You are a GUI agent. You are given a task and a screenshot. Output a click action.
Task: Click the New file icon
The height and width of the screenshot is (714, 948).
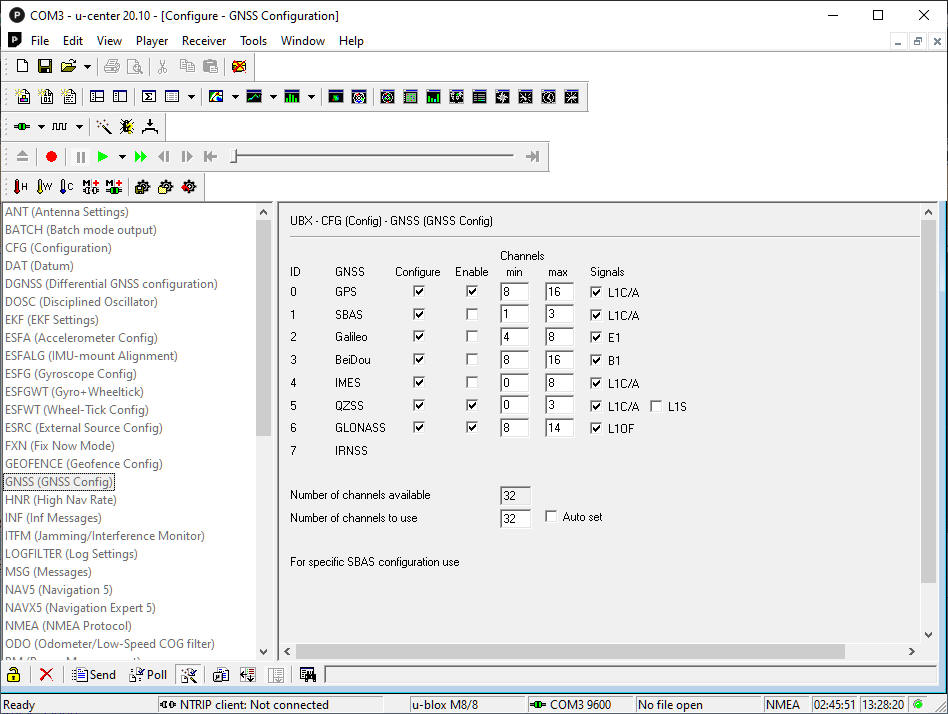22,66
